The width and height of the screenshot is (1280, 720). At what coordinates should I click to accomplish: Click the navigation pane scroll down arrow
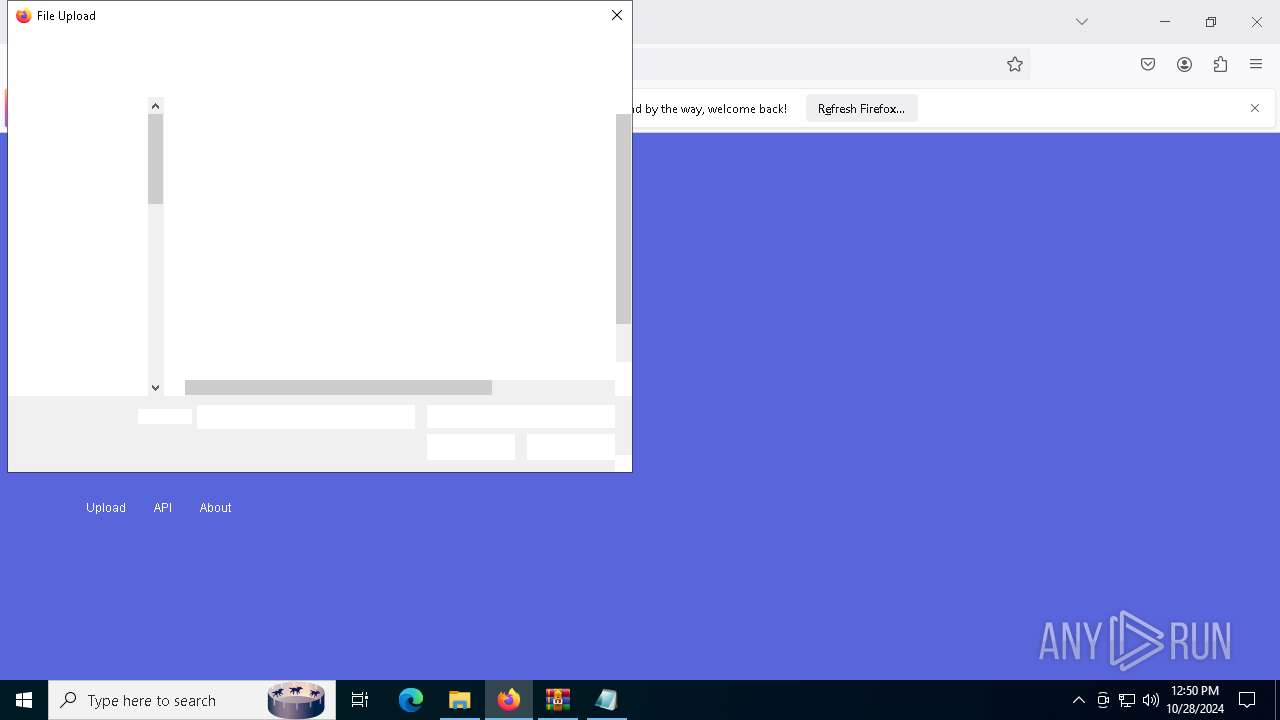pyautogui.click(x=155, y=388)
